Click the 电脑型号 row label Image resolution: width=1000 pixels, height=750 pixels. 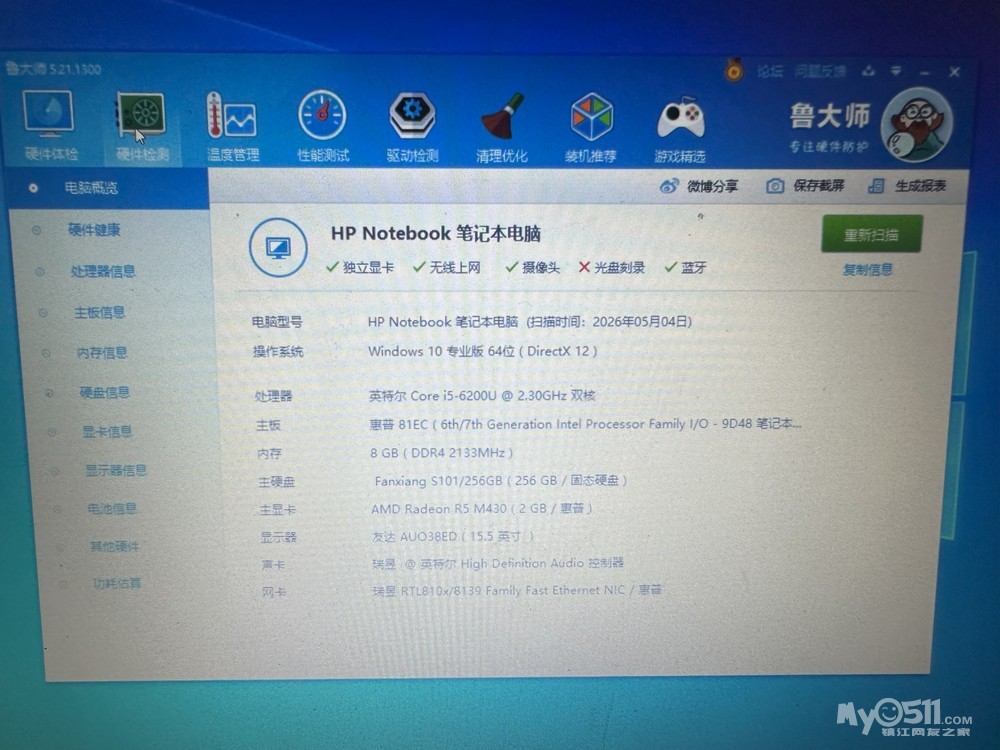[277, 322]
